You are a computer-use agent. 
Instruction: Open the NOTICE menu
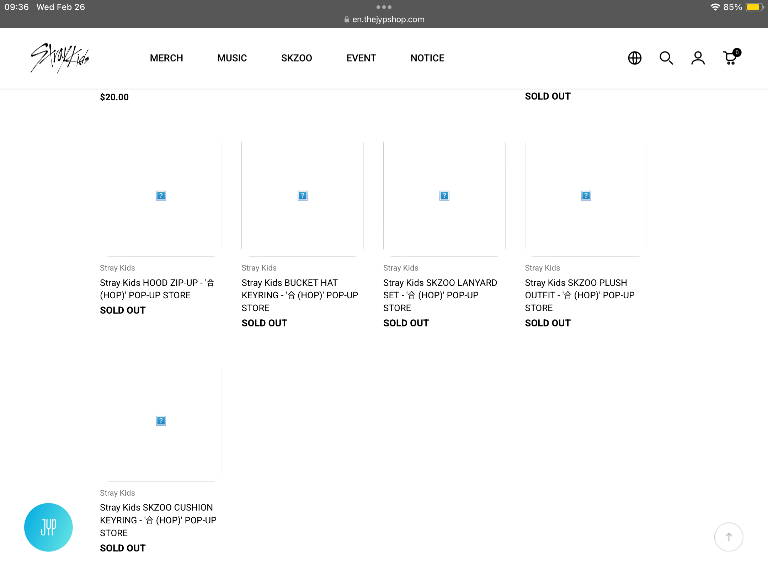coord(427,58)
